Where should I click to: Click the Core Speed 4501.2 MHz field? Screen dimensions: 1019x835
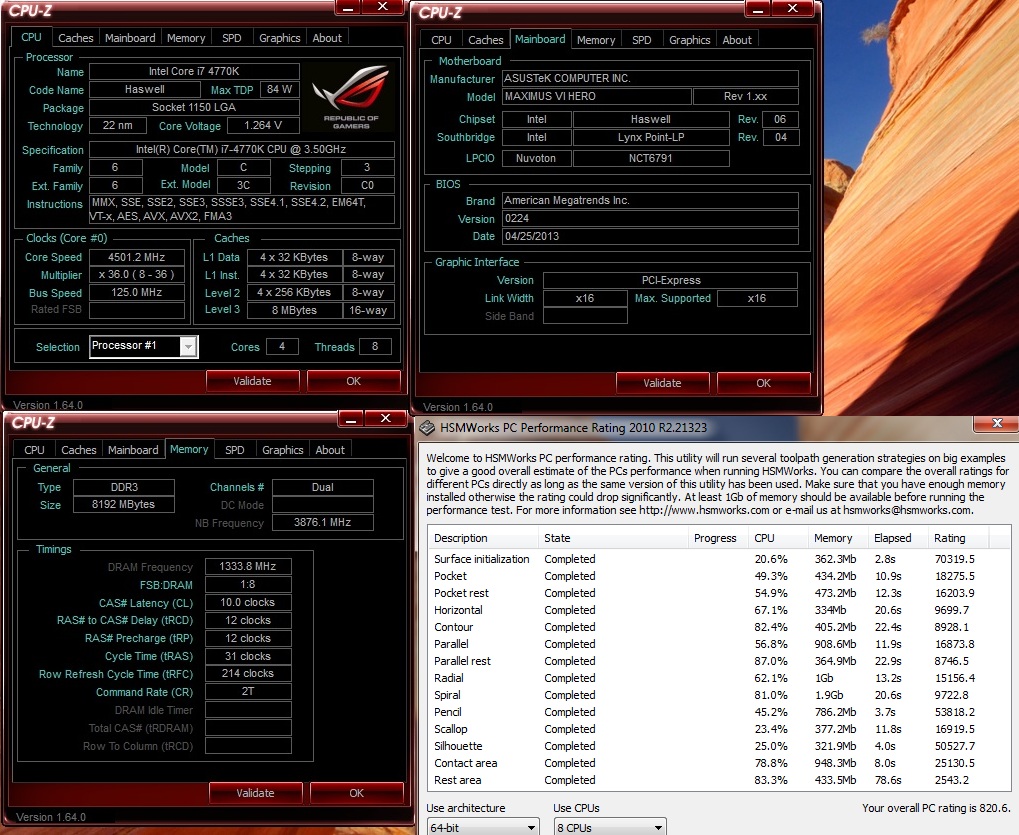click(136, 257)
